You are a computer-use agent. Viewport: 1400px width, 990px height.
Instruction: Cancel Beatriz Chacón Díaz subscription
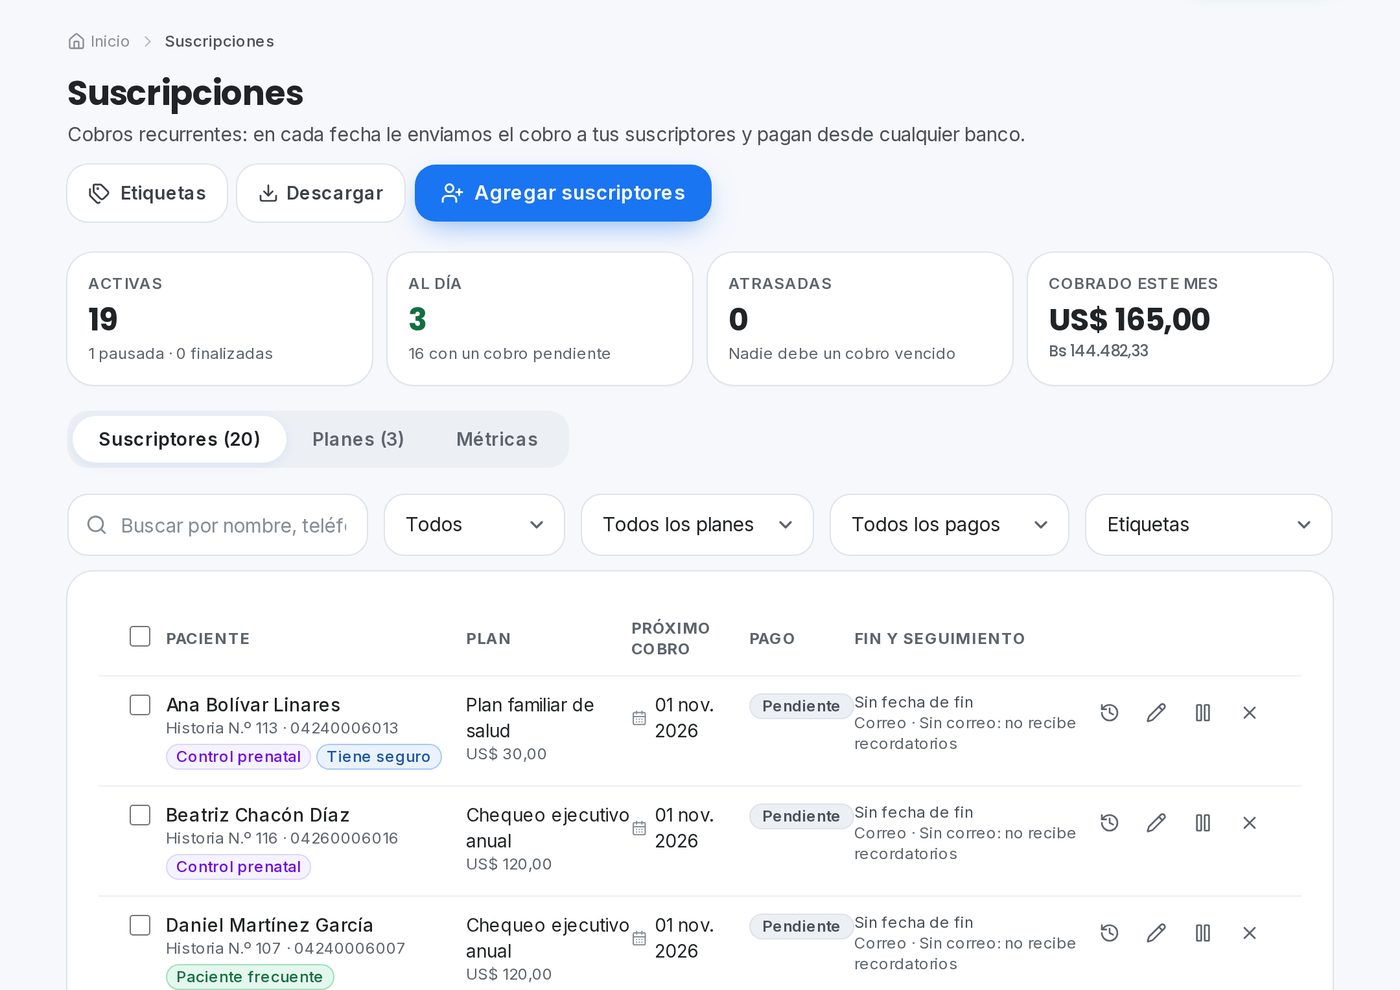point(1249,823)
